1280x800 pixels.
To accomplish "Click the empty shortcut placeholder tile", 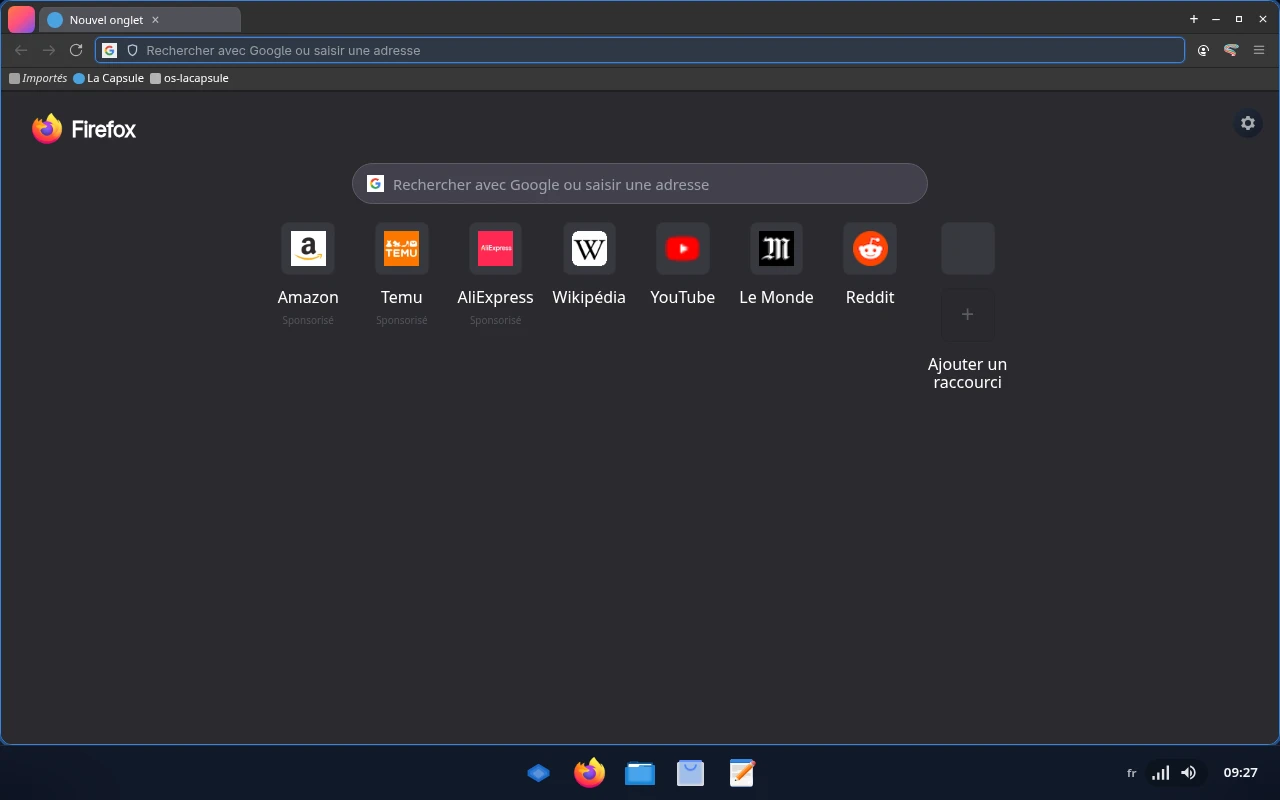I will pyautogui.click(x=967, y=249).
